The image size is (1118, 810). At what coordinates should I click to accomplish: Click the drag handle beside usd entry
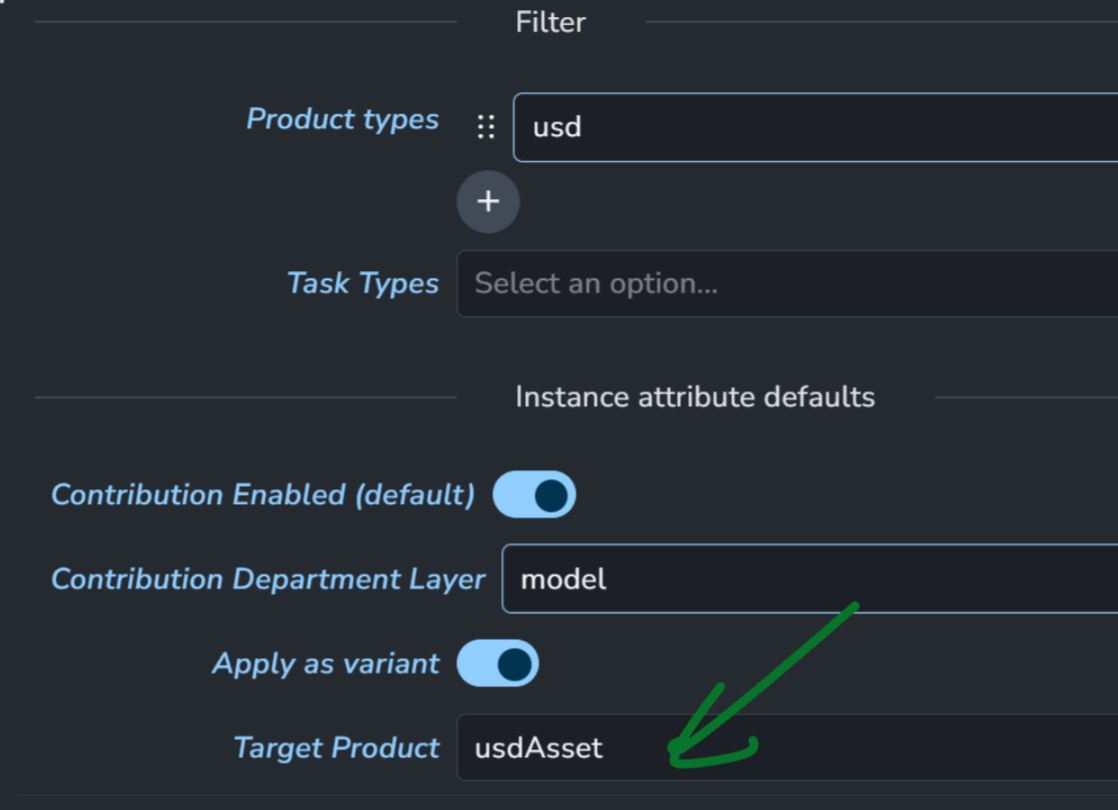coord(486,127)
